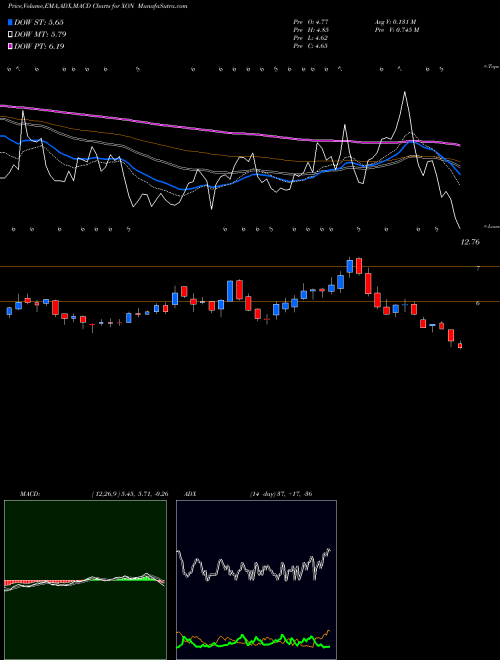Select the 'DOW PT: 6.19' label
This screenshot has height=660, width=500.
coord(39,46)
